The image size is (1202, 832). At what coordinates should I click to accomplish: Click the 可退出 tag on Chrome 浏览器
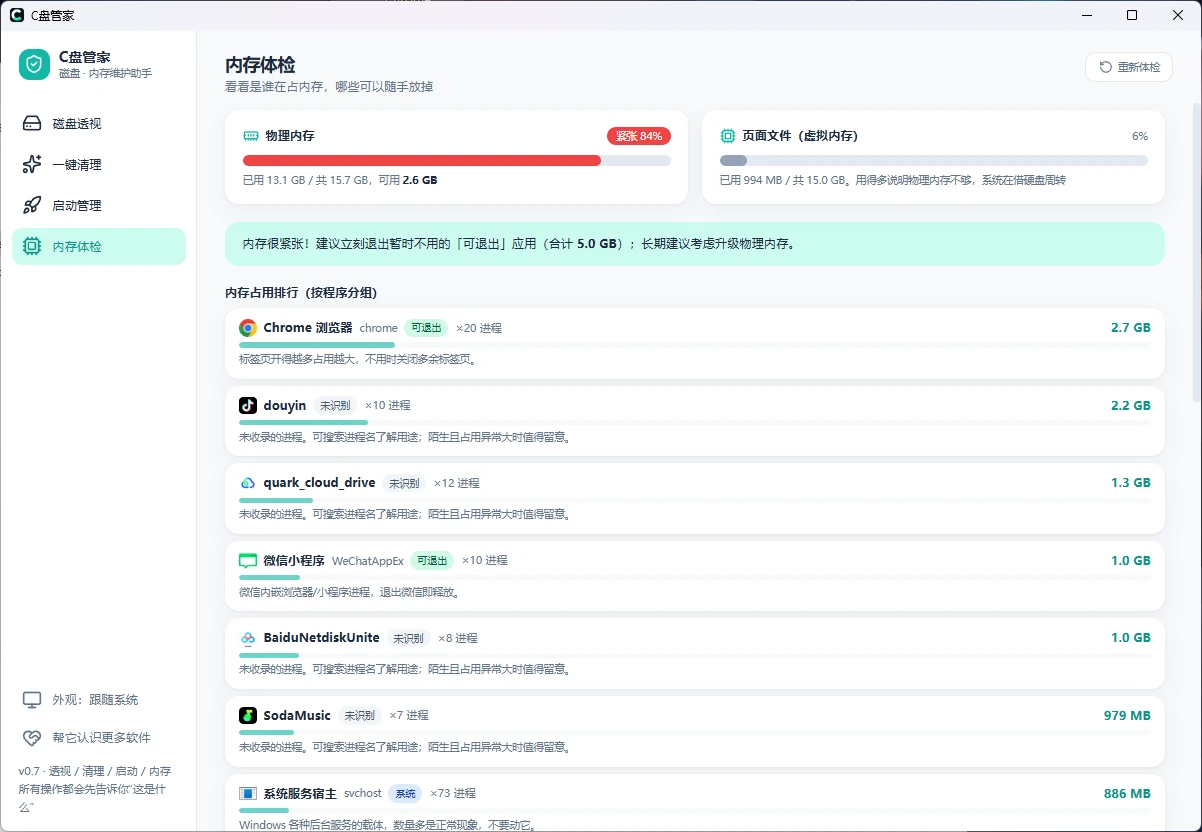pos(426,328)
